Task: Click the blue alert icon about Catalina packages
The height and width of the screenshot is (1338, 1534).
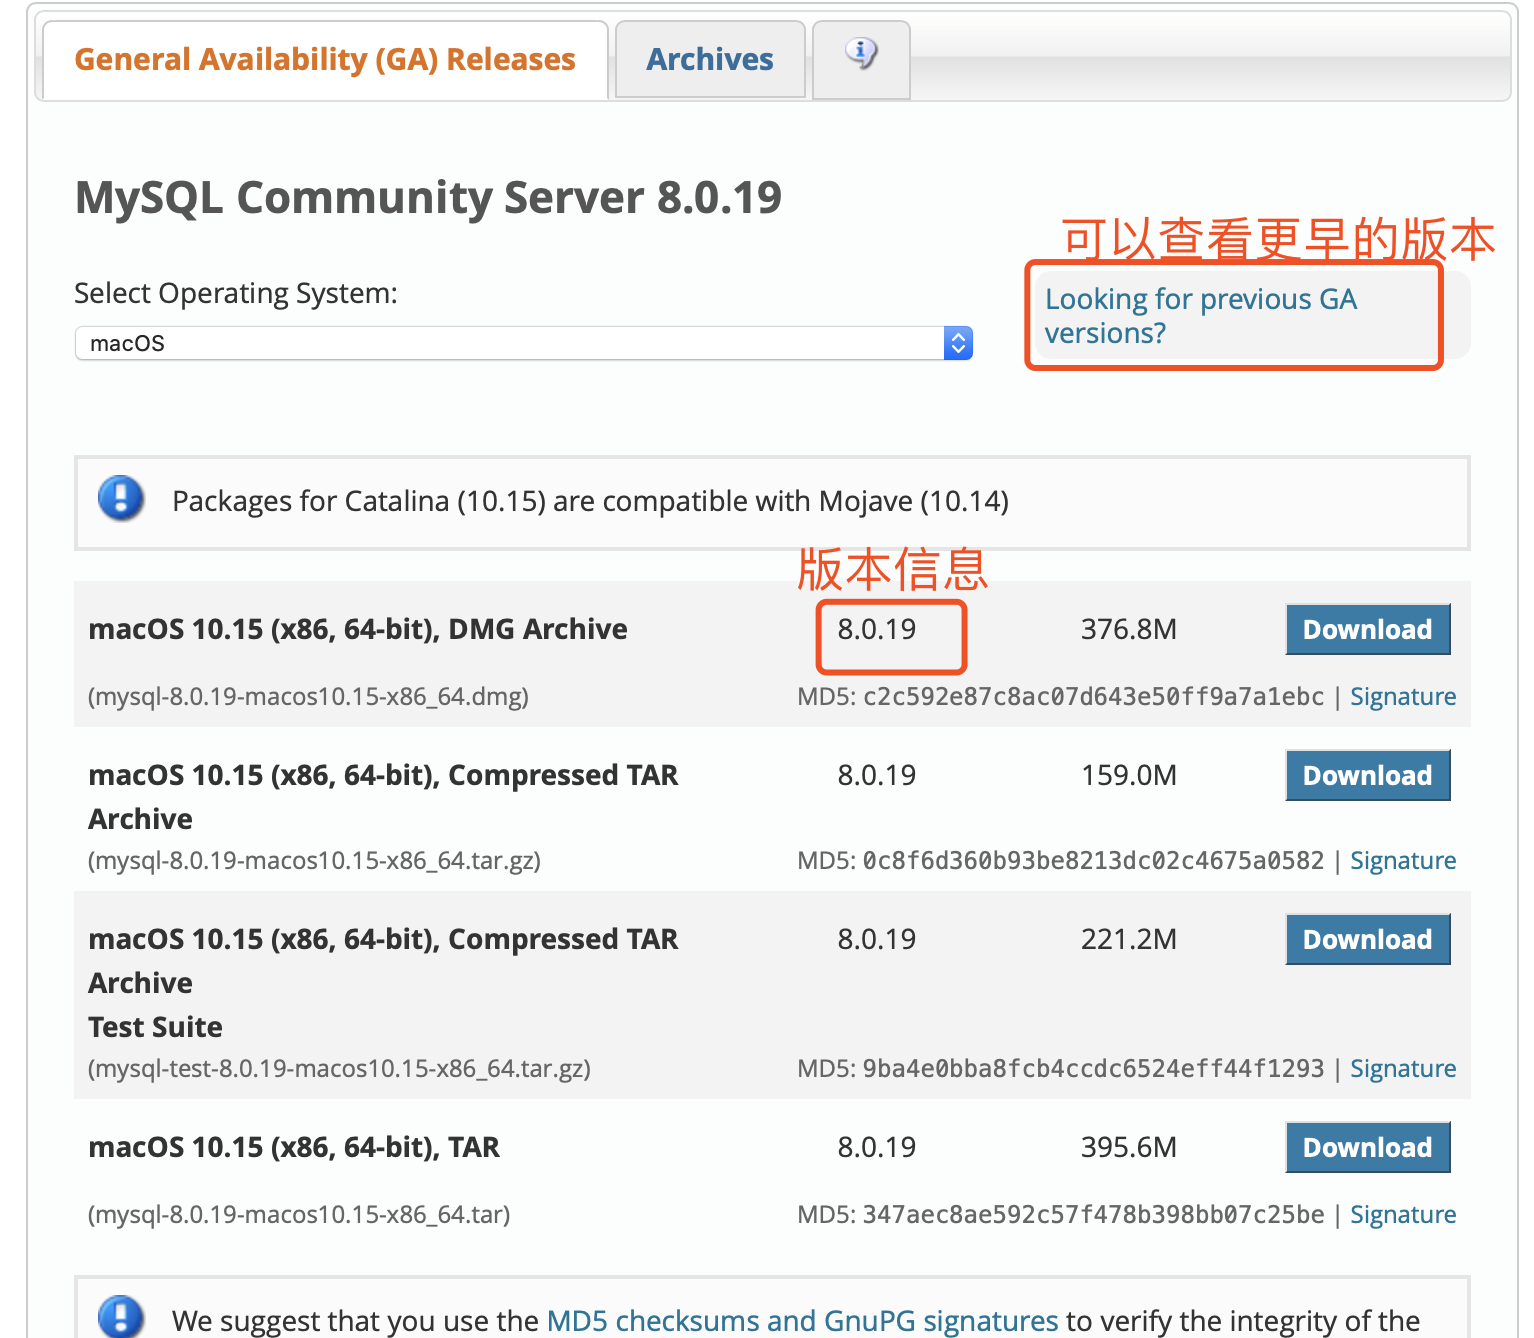Action: tap(120, 498)
